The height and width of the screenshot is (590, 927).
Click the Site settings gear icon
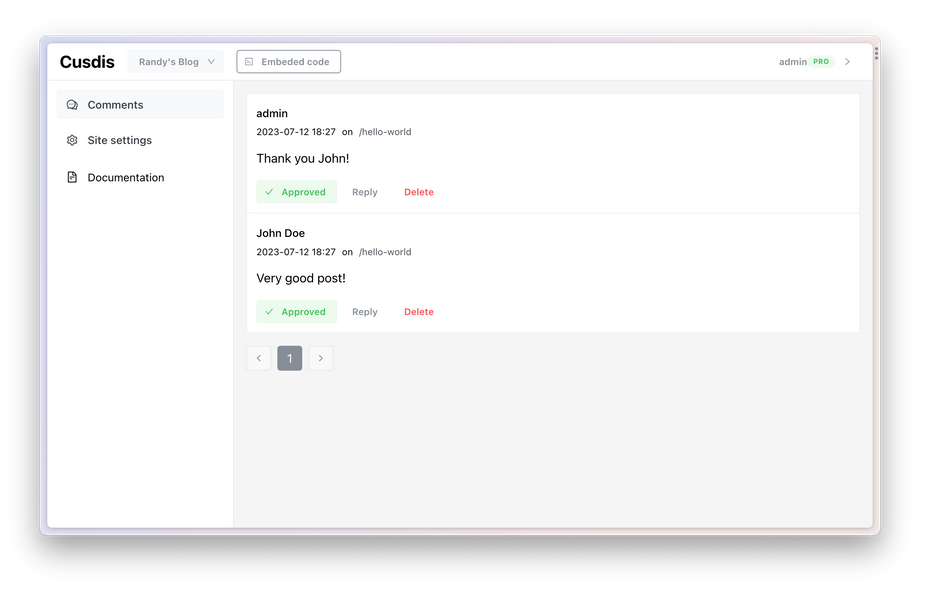(x=72, y=141)
